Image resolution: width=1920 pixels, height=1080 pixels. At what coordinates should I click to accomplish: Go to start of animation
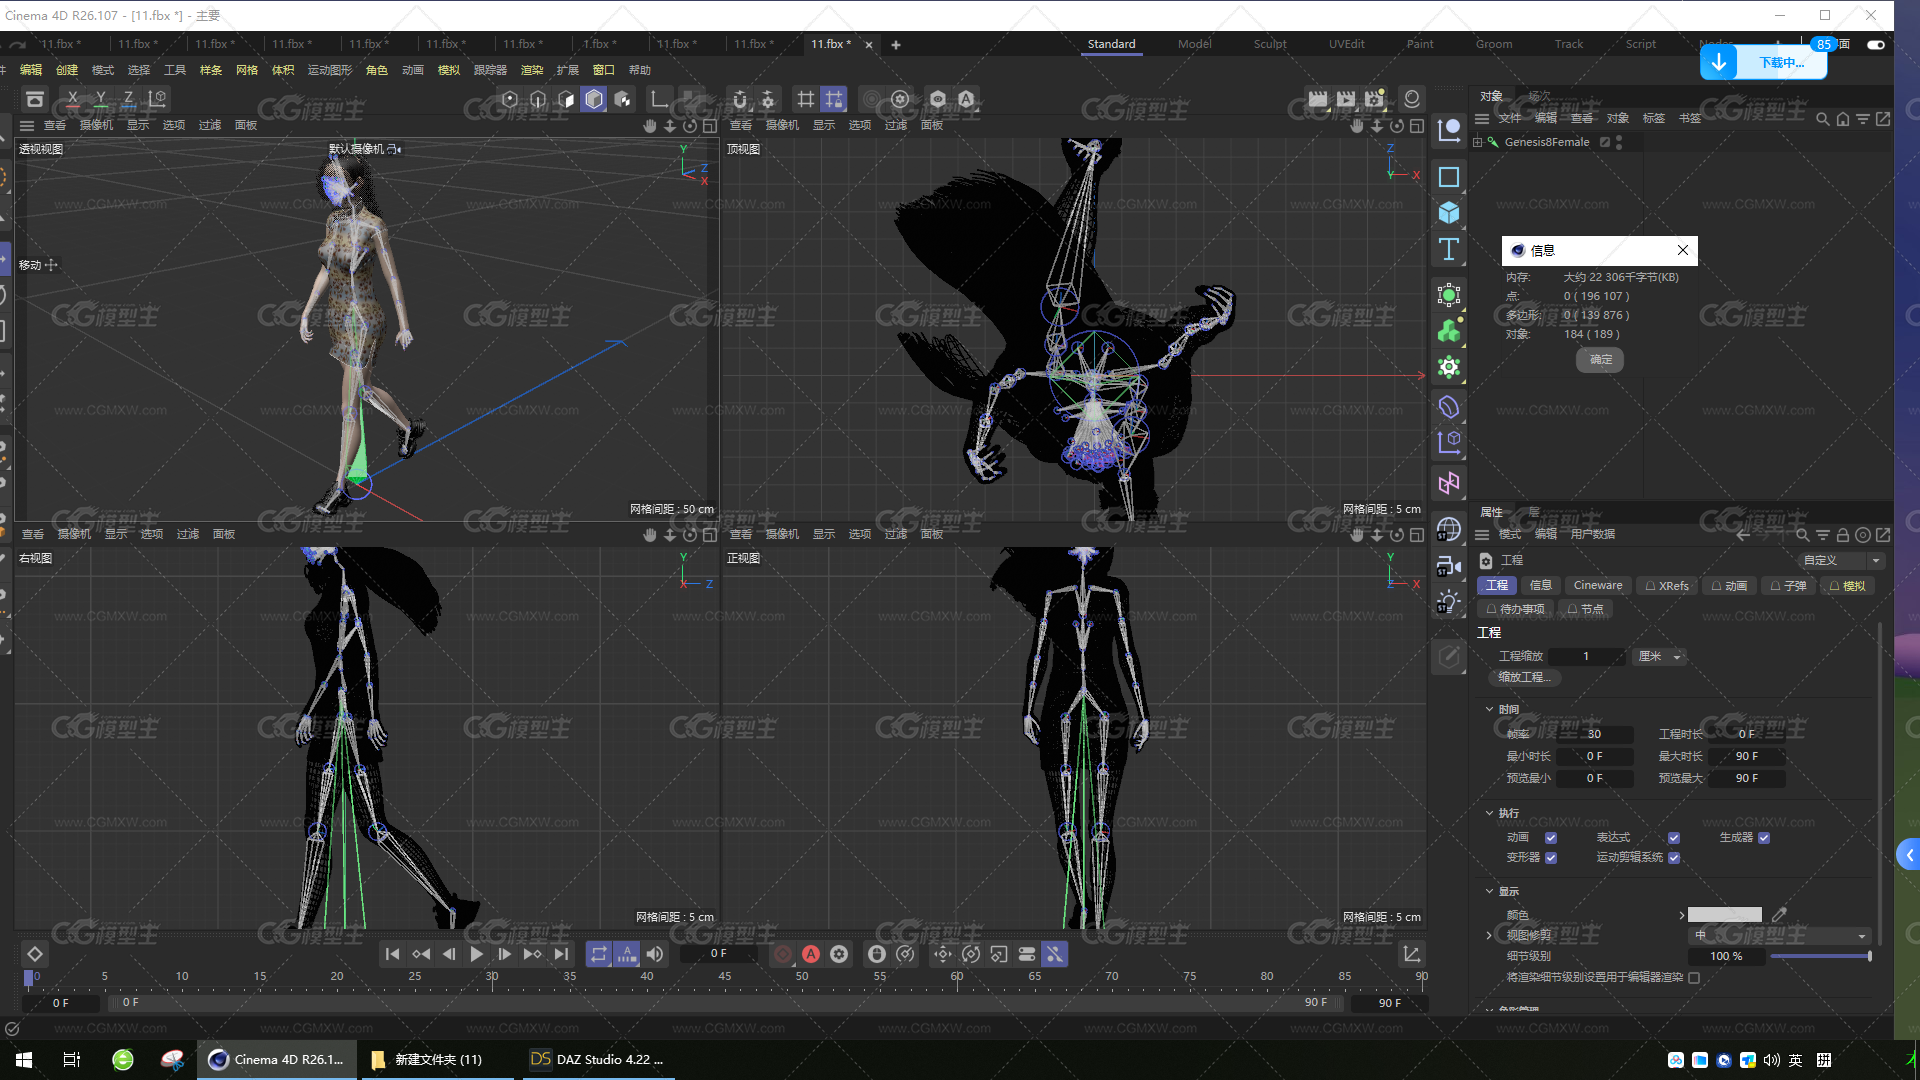(392, 954)
